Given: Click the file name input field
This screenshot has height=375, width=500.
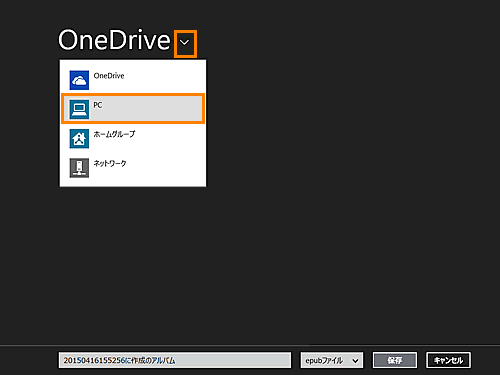Looking at the screenshot, I should (x=175, y=360).
